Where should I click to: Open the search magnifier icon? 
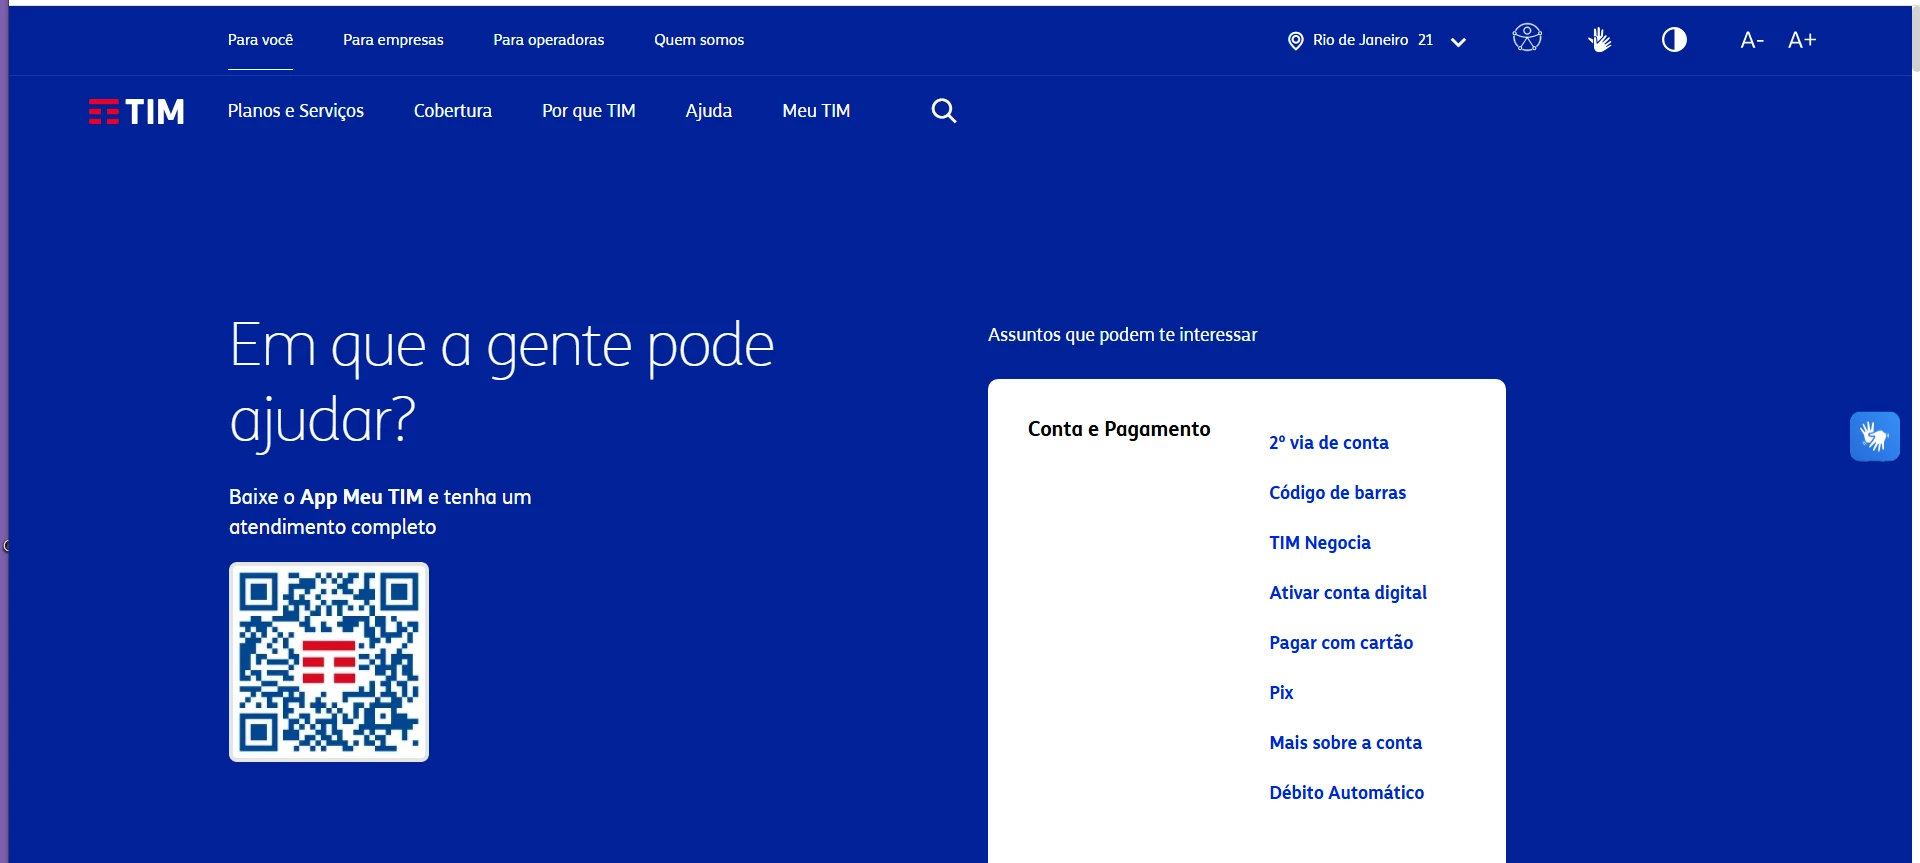coord(944,111)
